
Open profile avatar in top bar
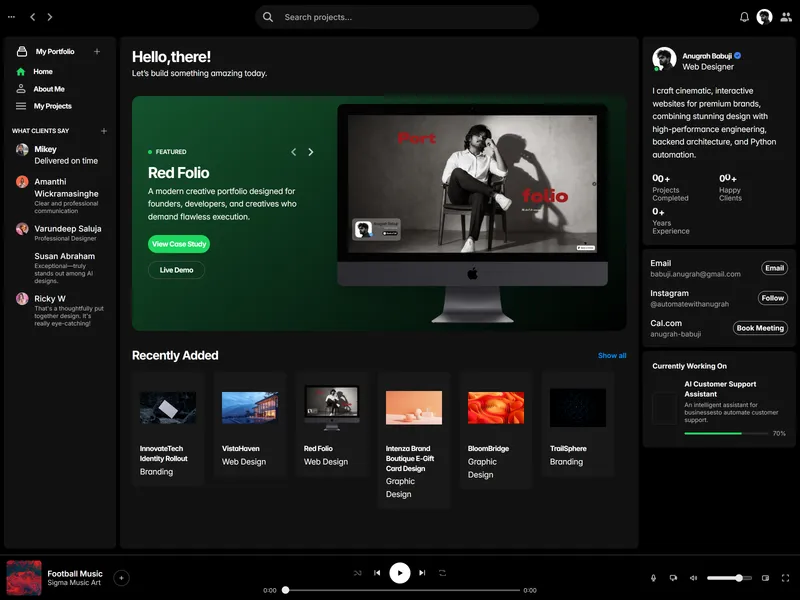coord(764,17)
